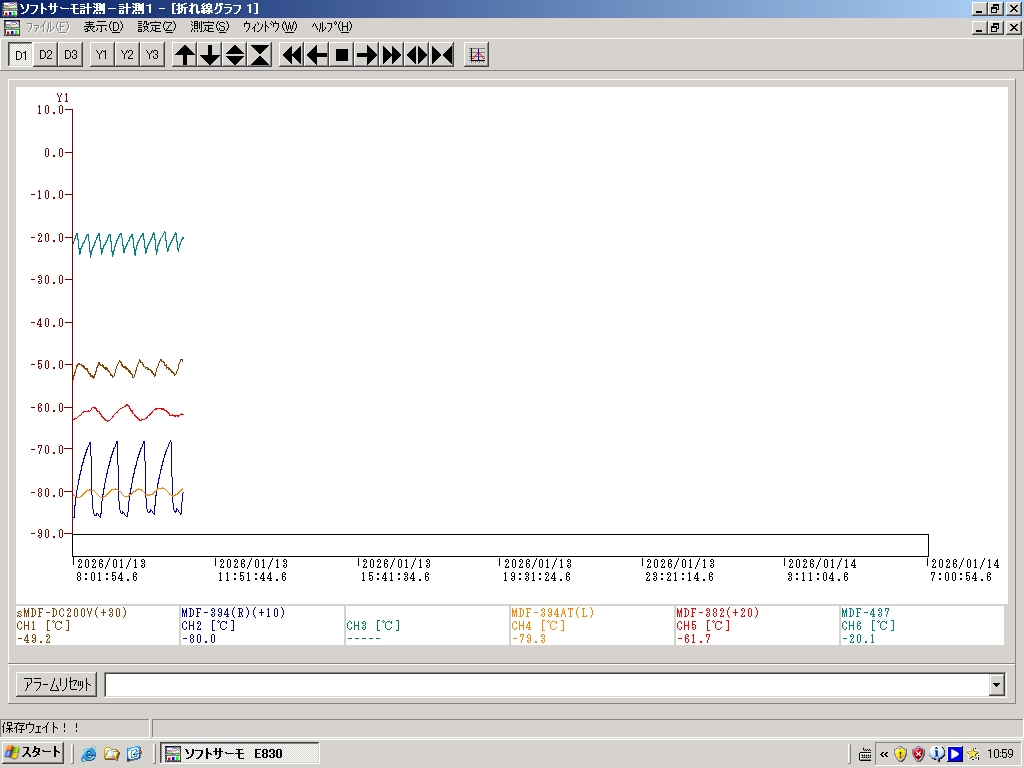Screen dimensions: 1024x768
Task: Open the 測定(S) measurement menu
Action: 209,27
